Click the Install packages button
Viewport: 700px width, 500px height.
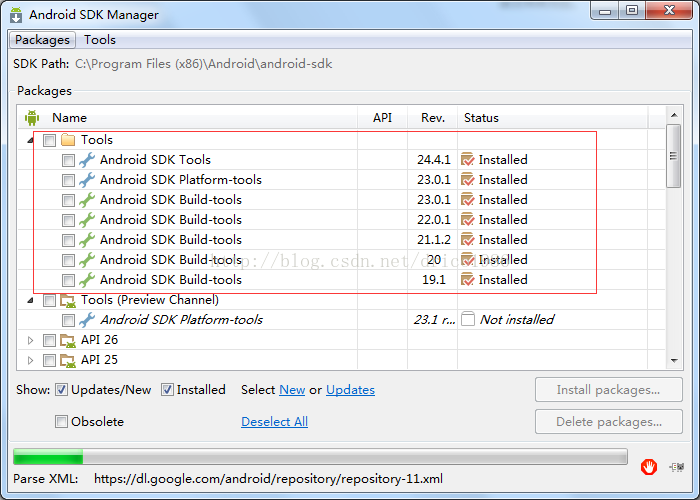point(608,390)
